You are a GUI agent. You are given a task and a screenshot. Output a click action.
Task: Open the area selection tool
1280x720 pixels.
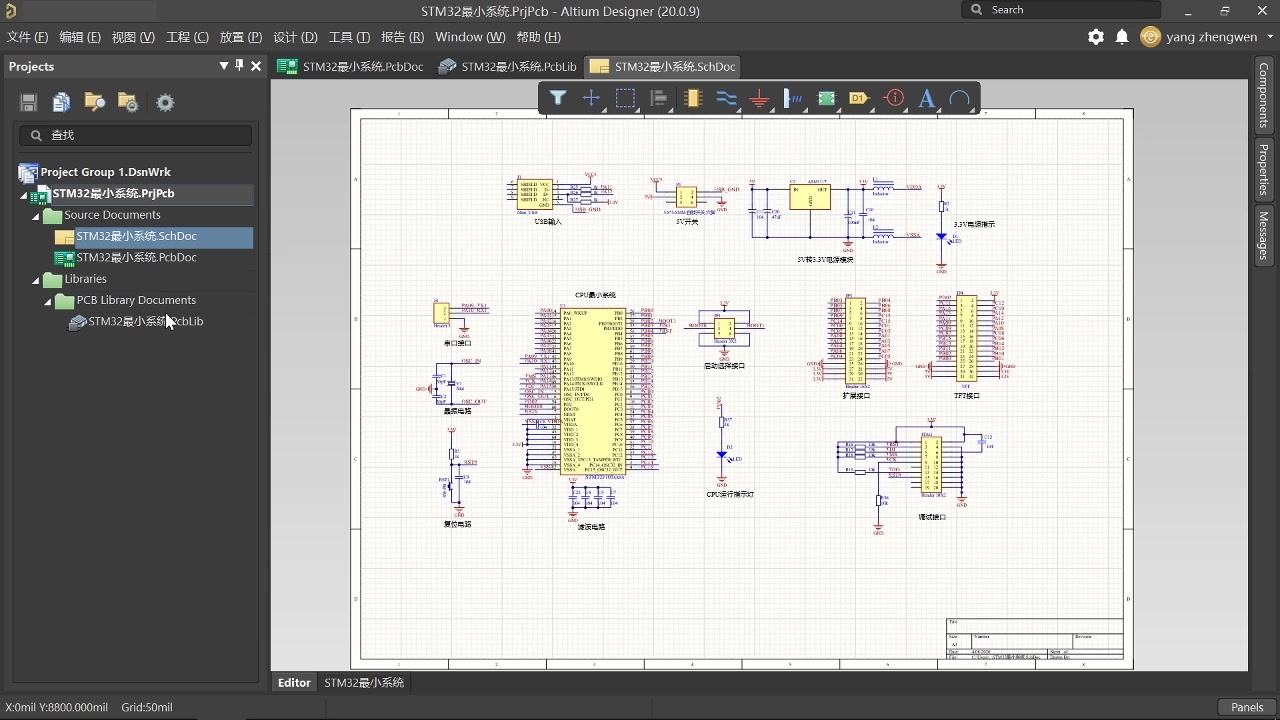(x=626, y=98)
